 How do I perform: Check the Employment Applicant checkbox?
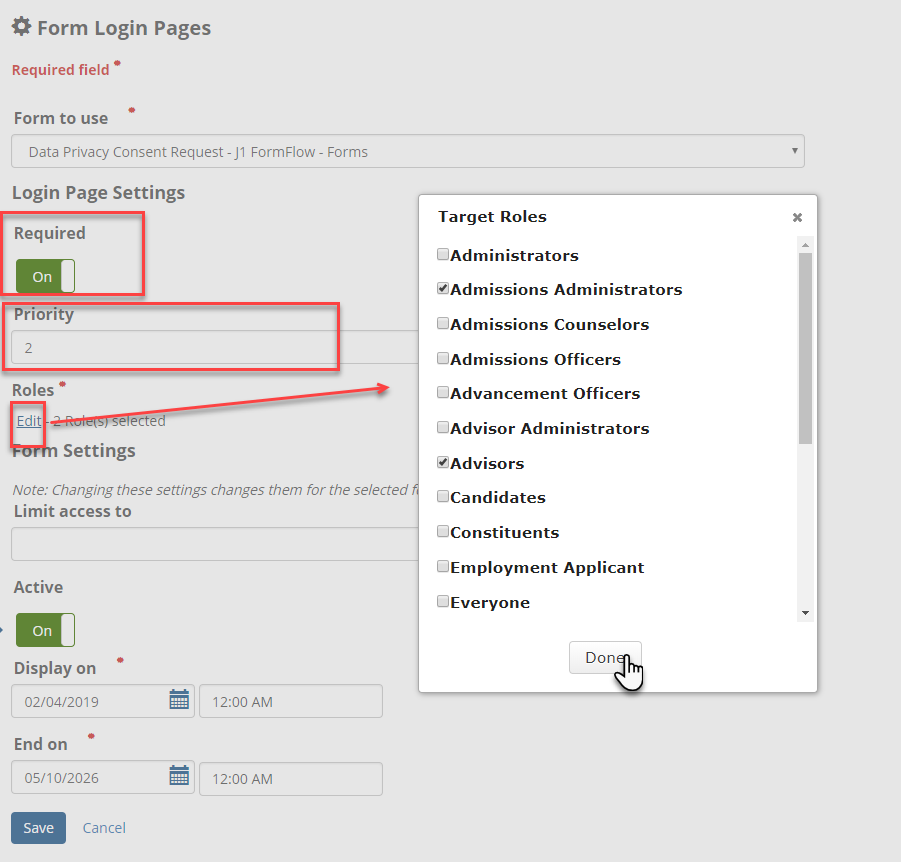click(443, 565)
